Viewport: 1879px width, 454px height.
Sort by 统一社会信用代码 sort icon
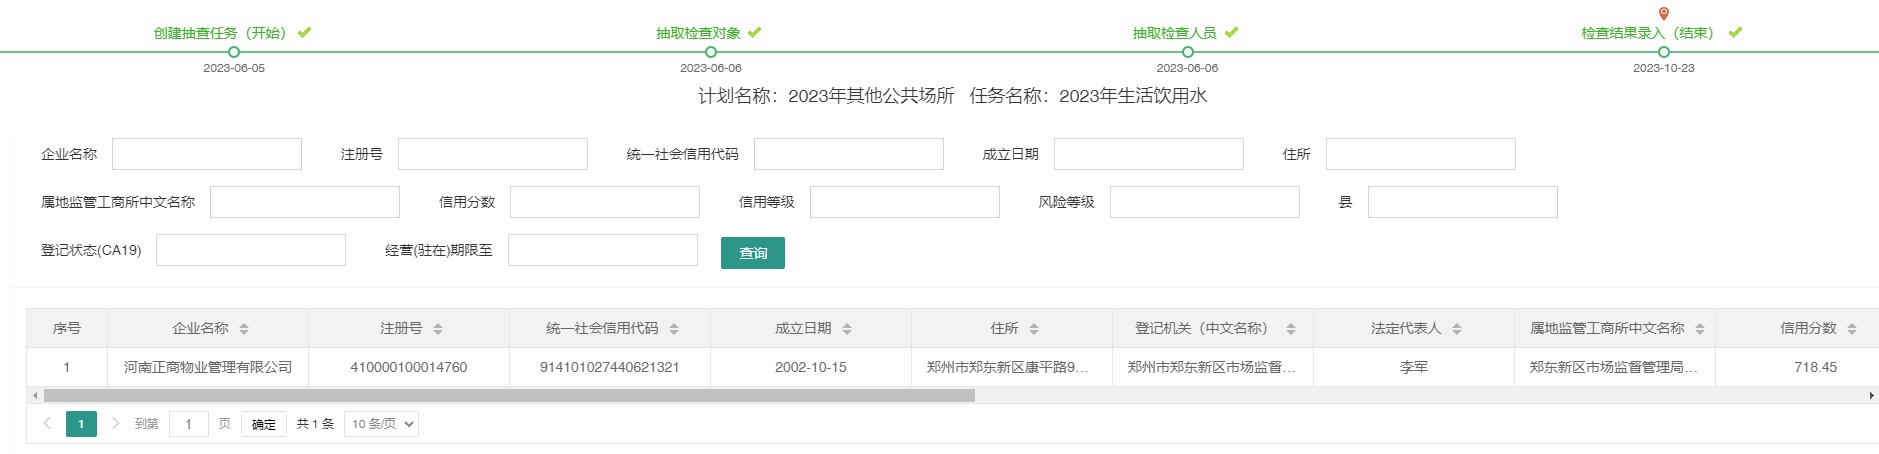[674, 329]
